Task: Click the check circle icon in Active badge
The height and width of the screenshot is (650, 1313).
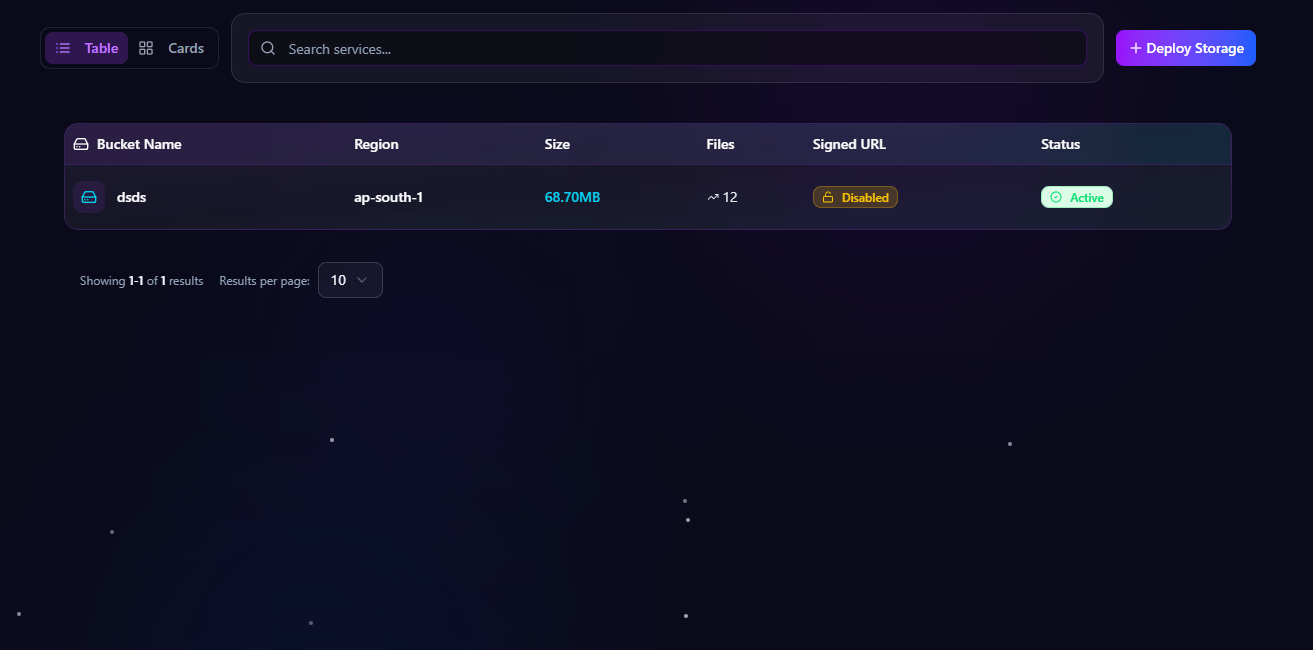Action: (1056, 197)
